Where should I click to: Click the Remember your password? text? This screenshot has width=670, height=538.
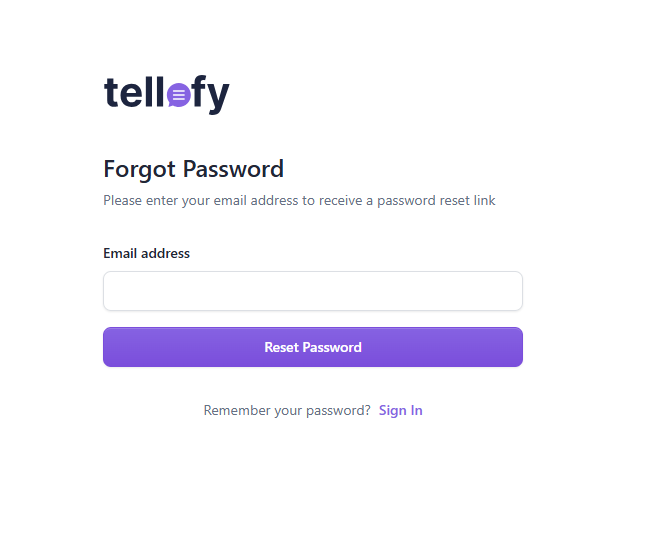click(x=287, y=410)
